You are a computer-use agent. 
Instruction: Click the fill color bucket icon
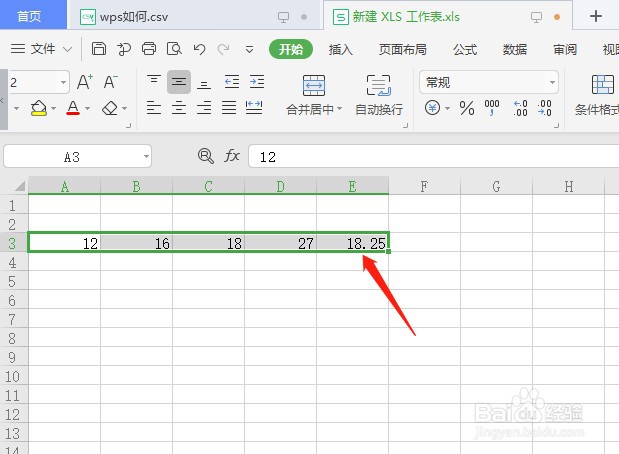tap(39, 108)
